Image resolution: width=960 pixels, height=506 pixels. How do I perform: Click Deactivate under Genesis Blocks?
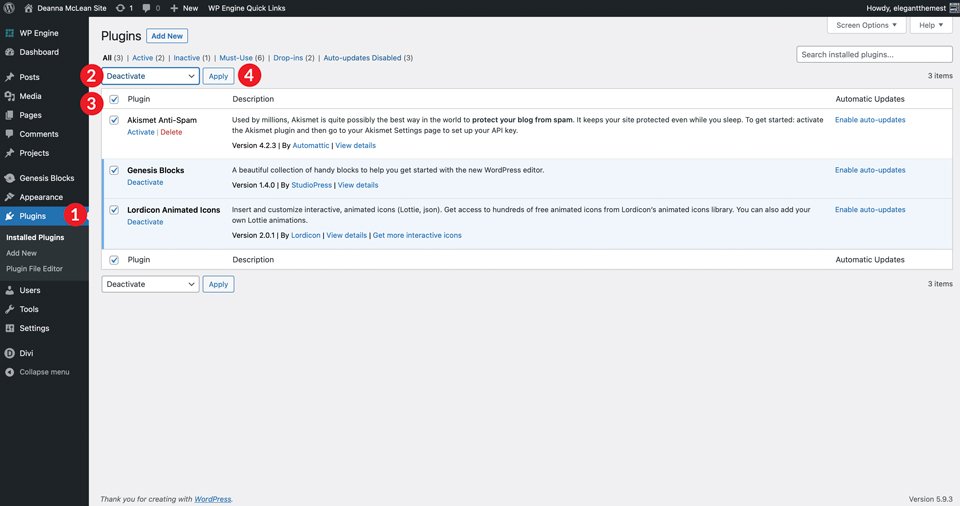point(145,183)
